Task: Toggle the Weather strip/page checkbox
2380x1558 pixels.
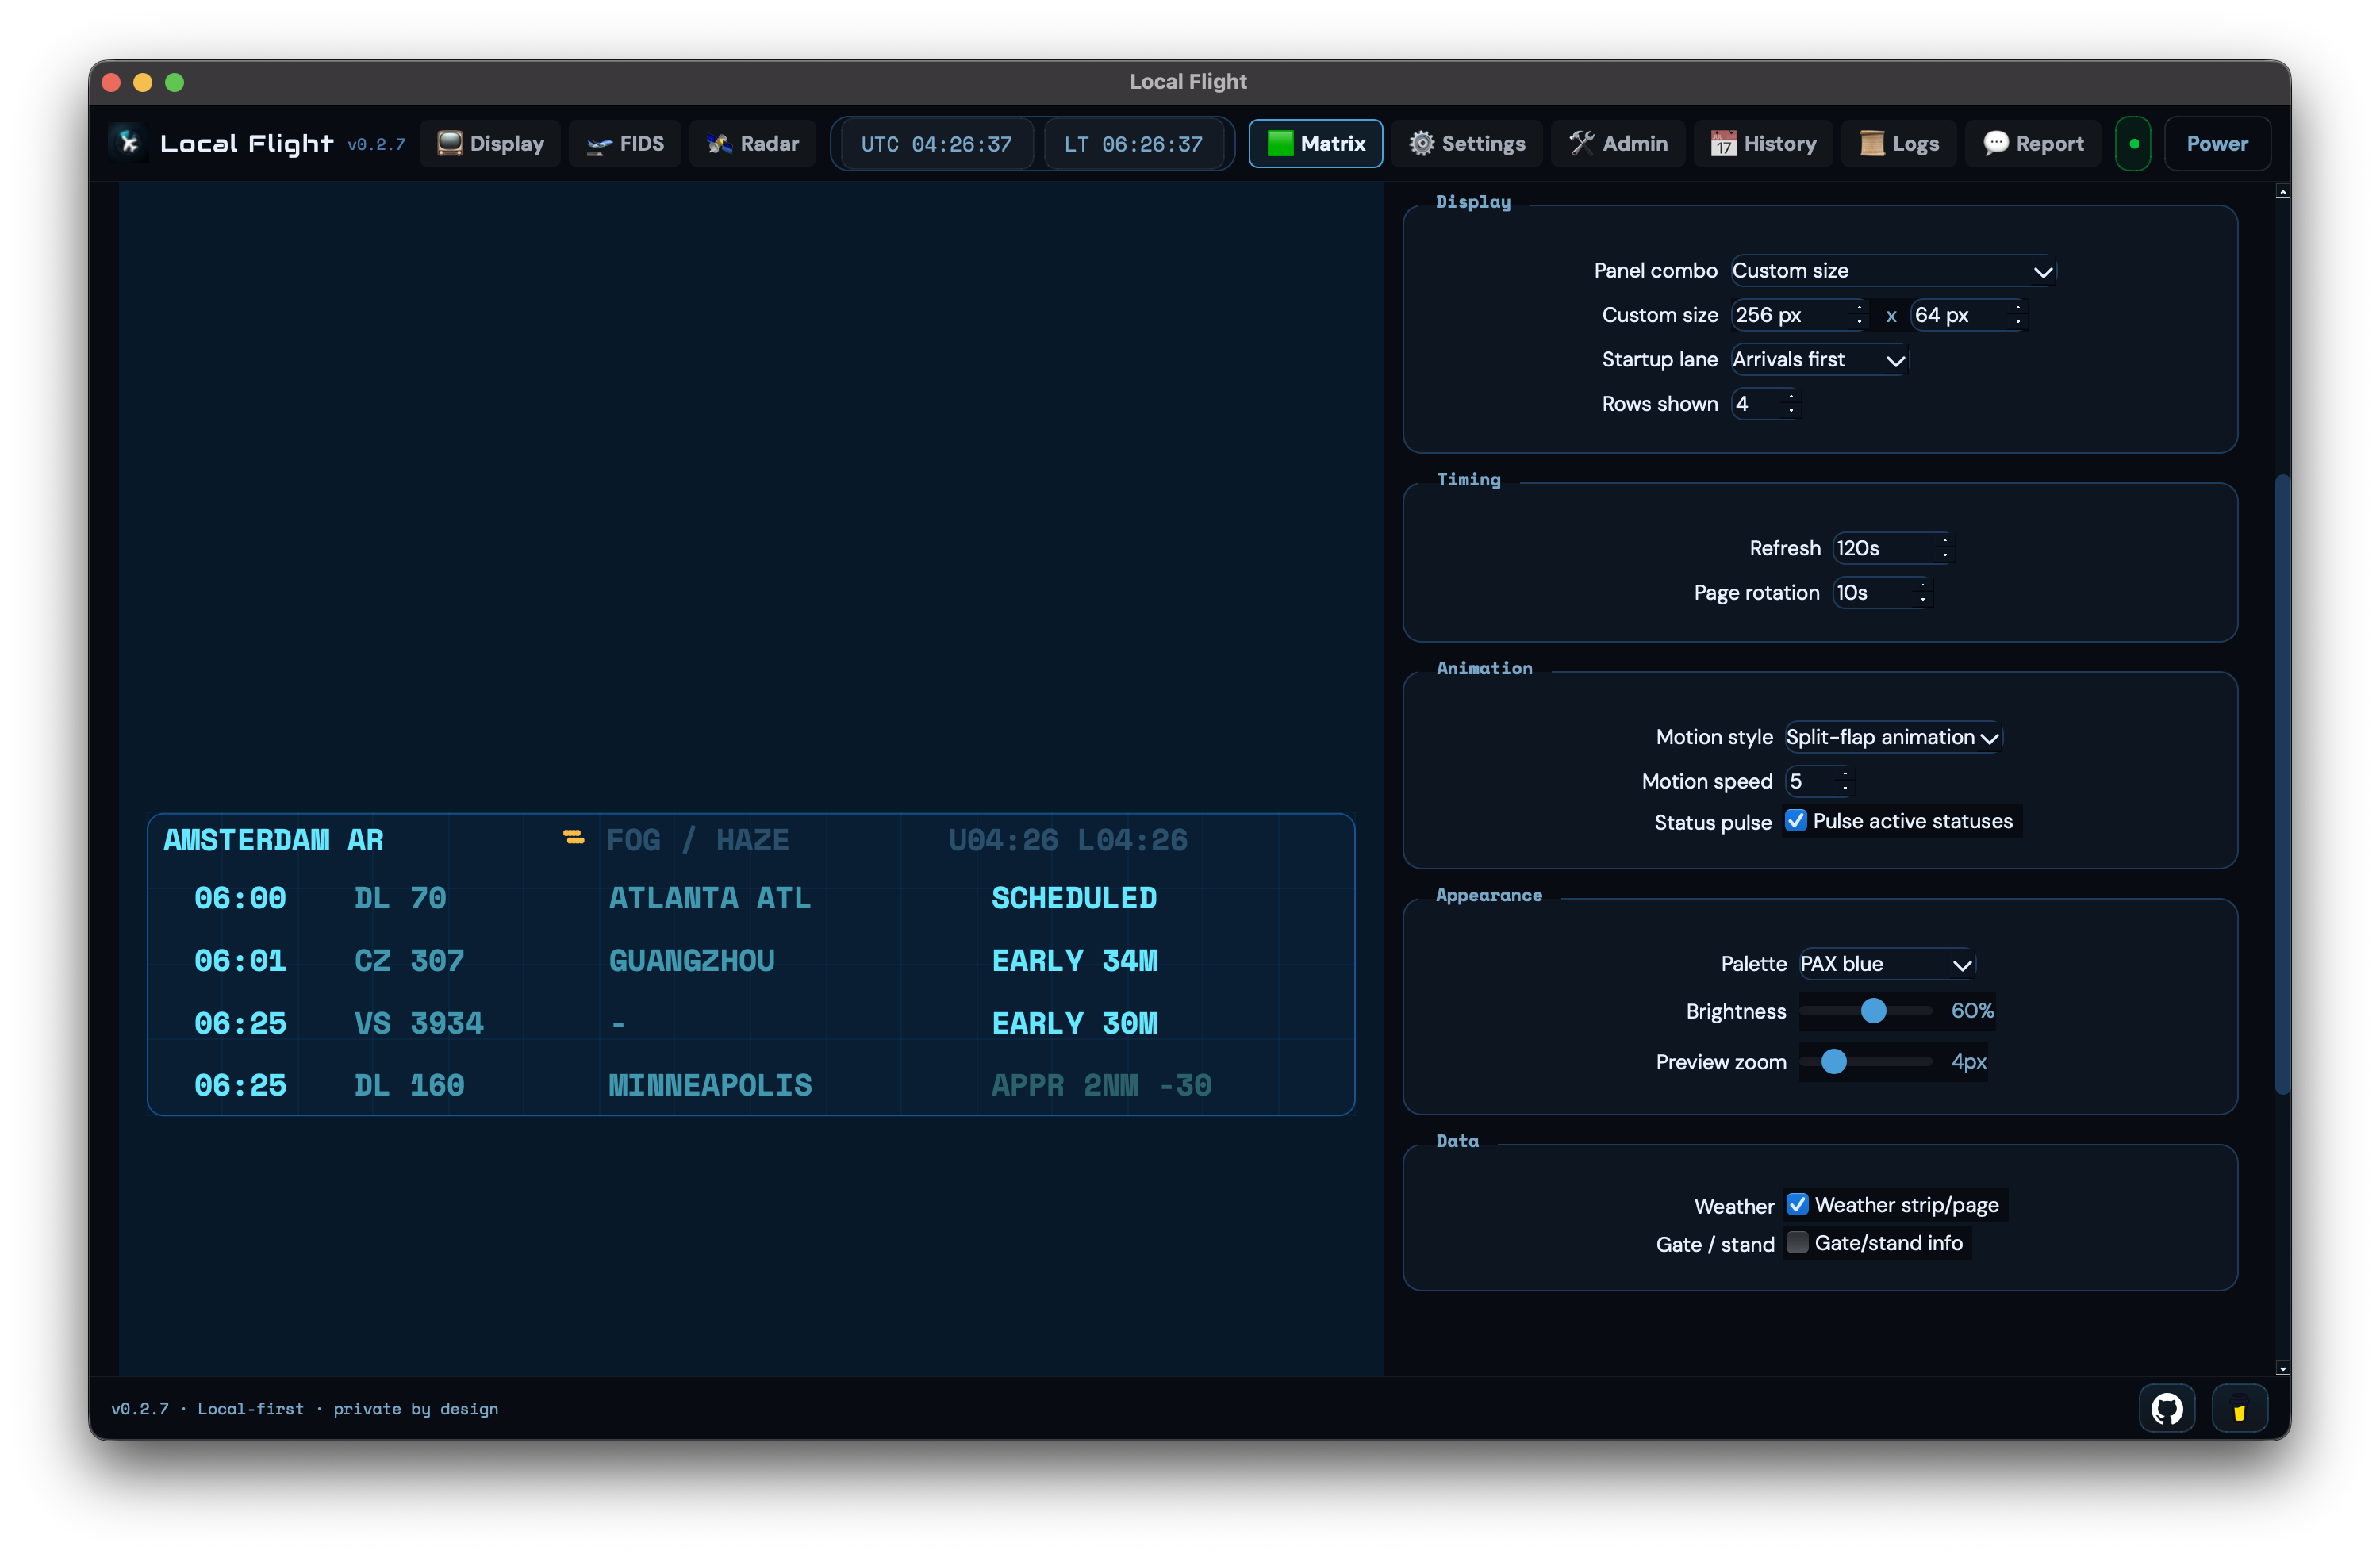Action: click(1797, 1205)
